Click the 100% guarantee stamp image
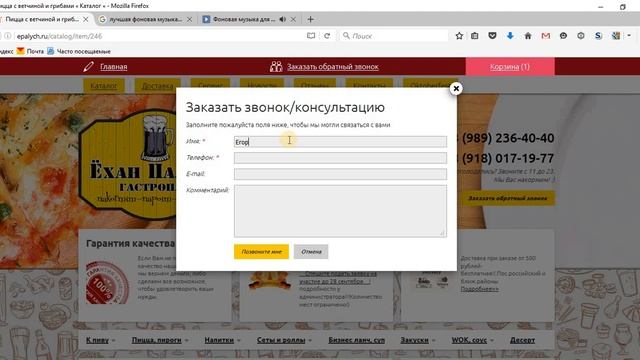The width and height of the screenshot is (640, 360). tap(107, 283)
